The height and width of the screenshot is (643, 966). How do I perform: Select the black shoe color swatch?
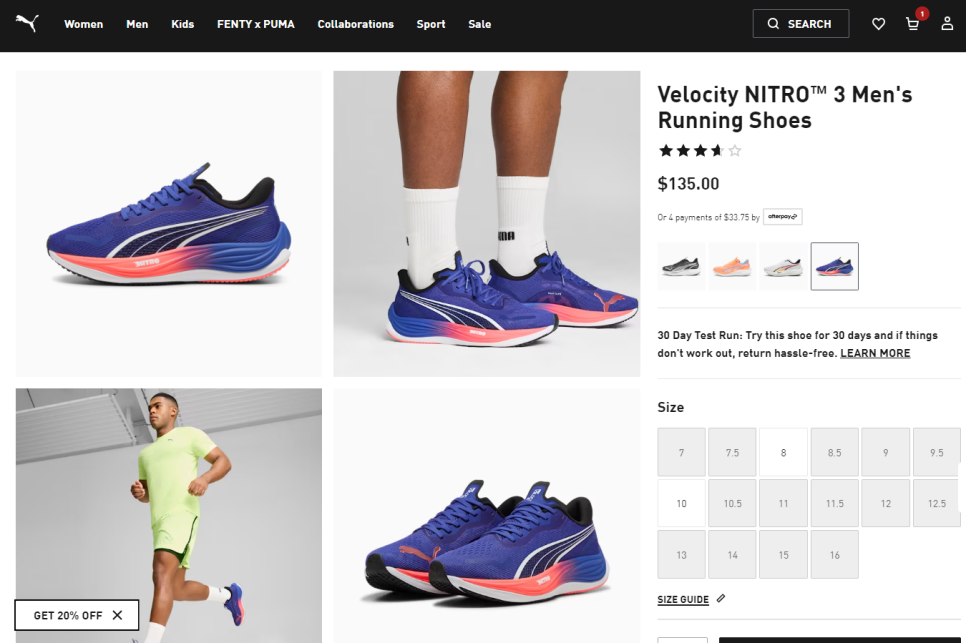[x=681, y=266]
